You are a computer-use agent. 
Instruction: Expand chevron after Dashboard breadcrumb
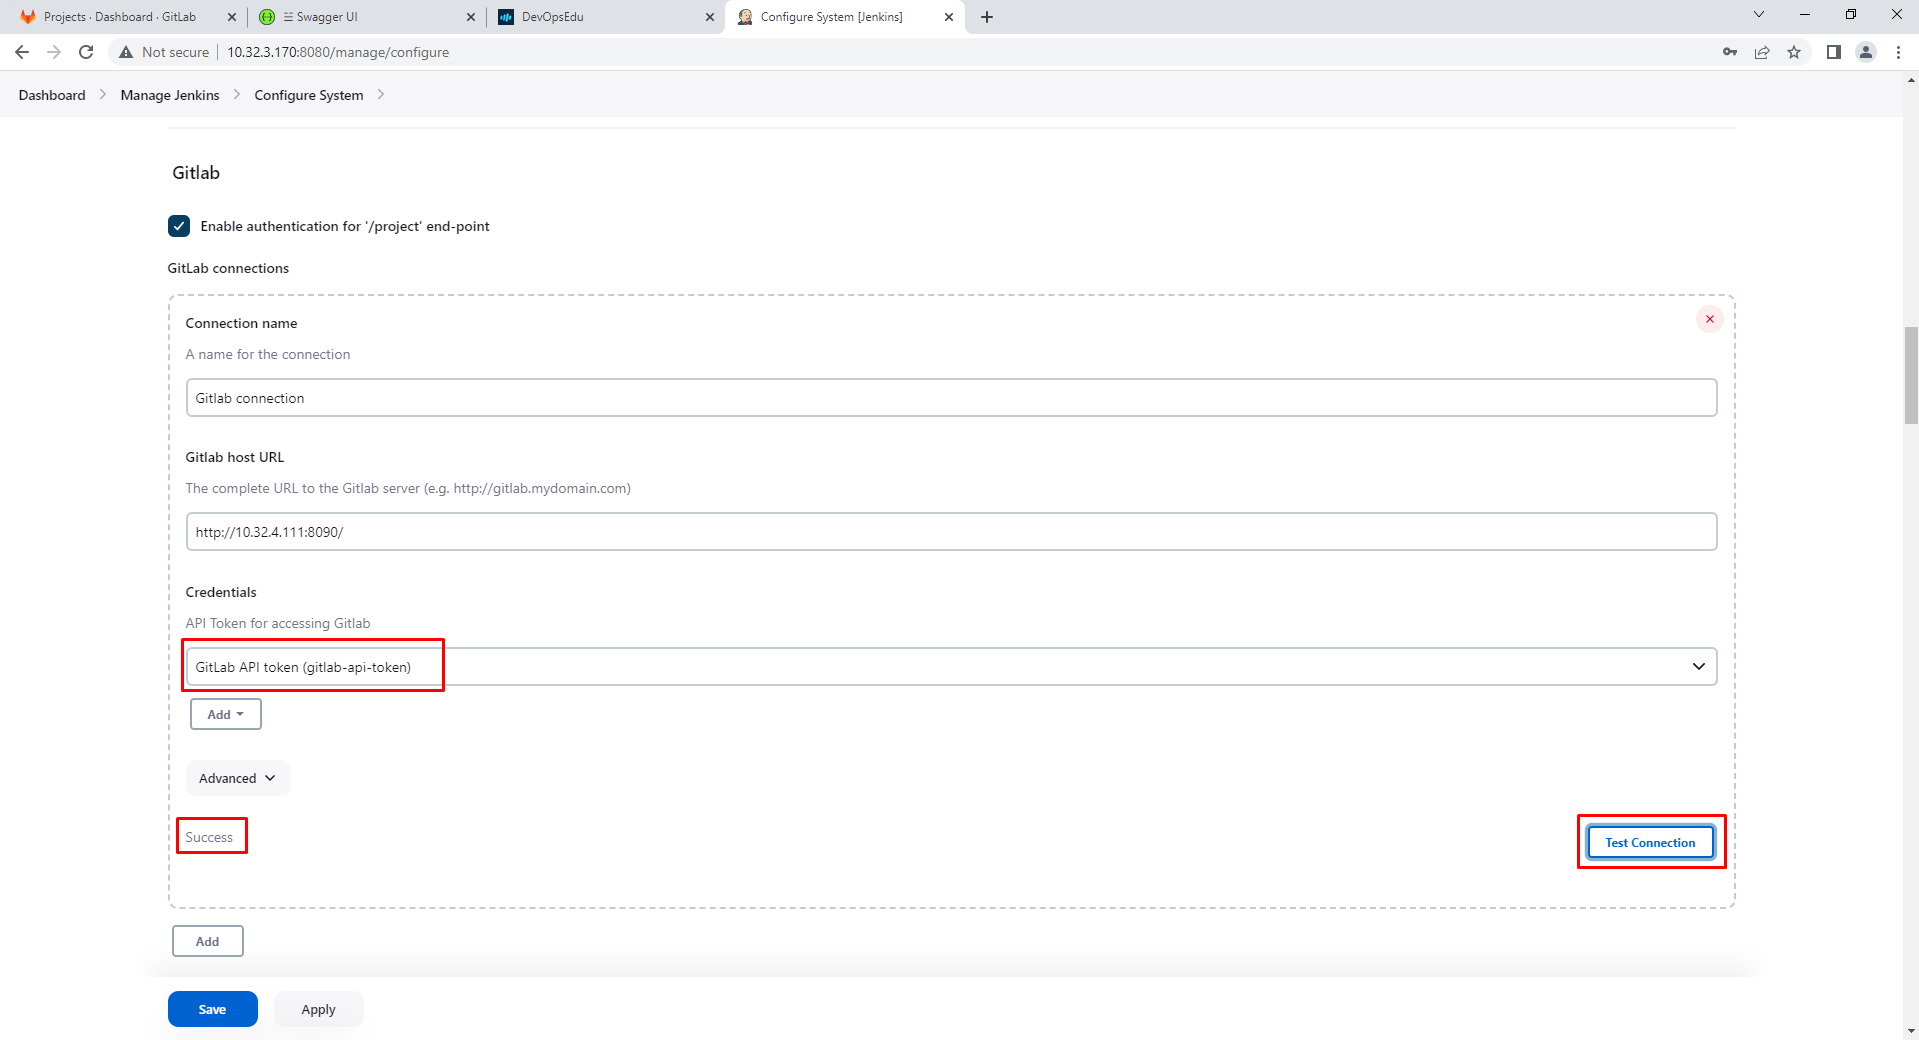[x=103, y=95]
